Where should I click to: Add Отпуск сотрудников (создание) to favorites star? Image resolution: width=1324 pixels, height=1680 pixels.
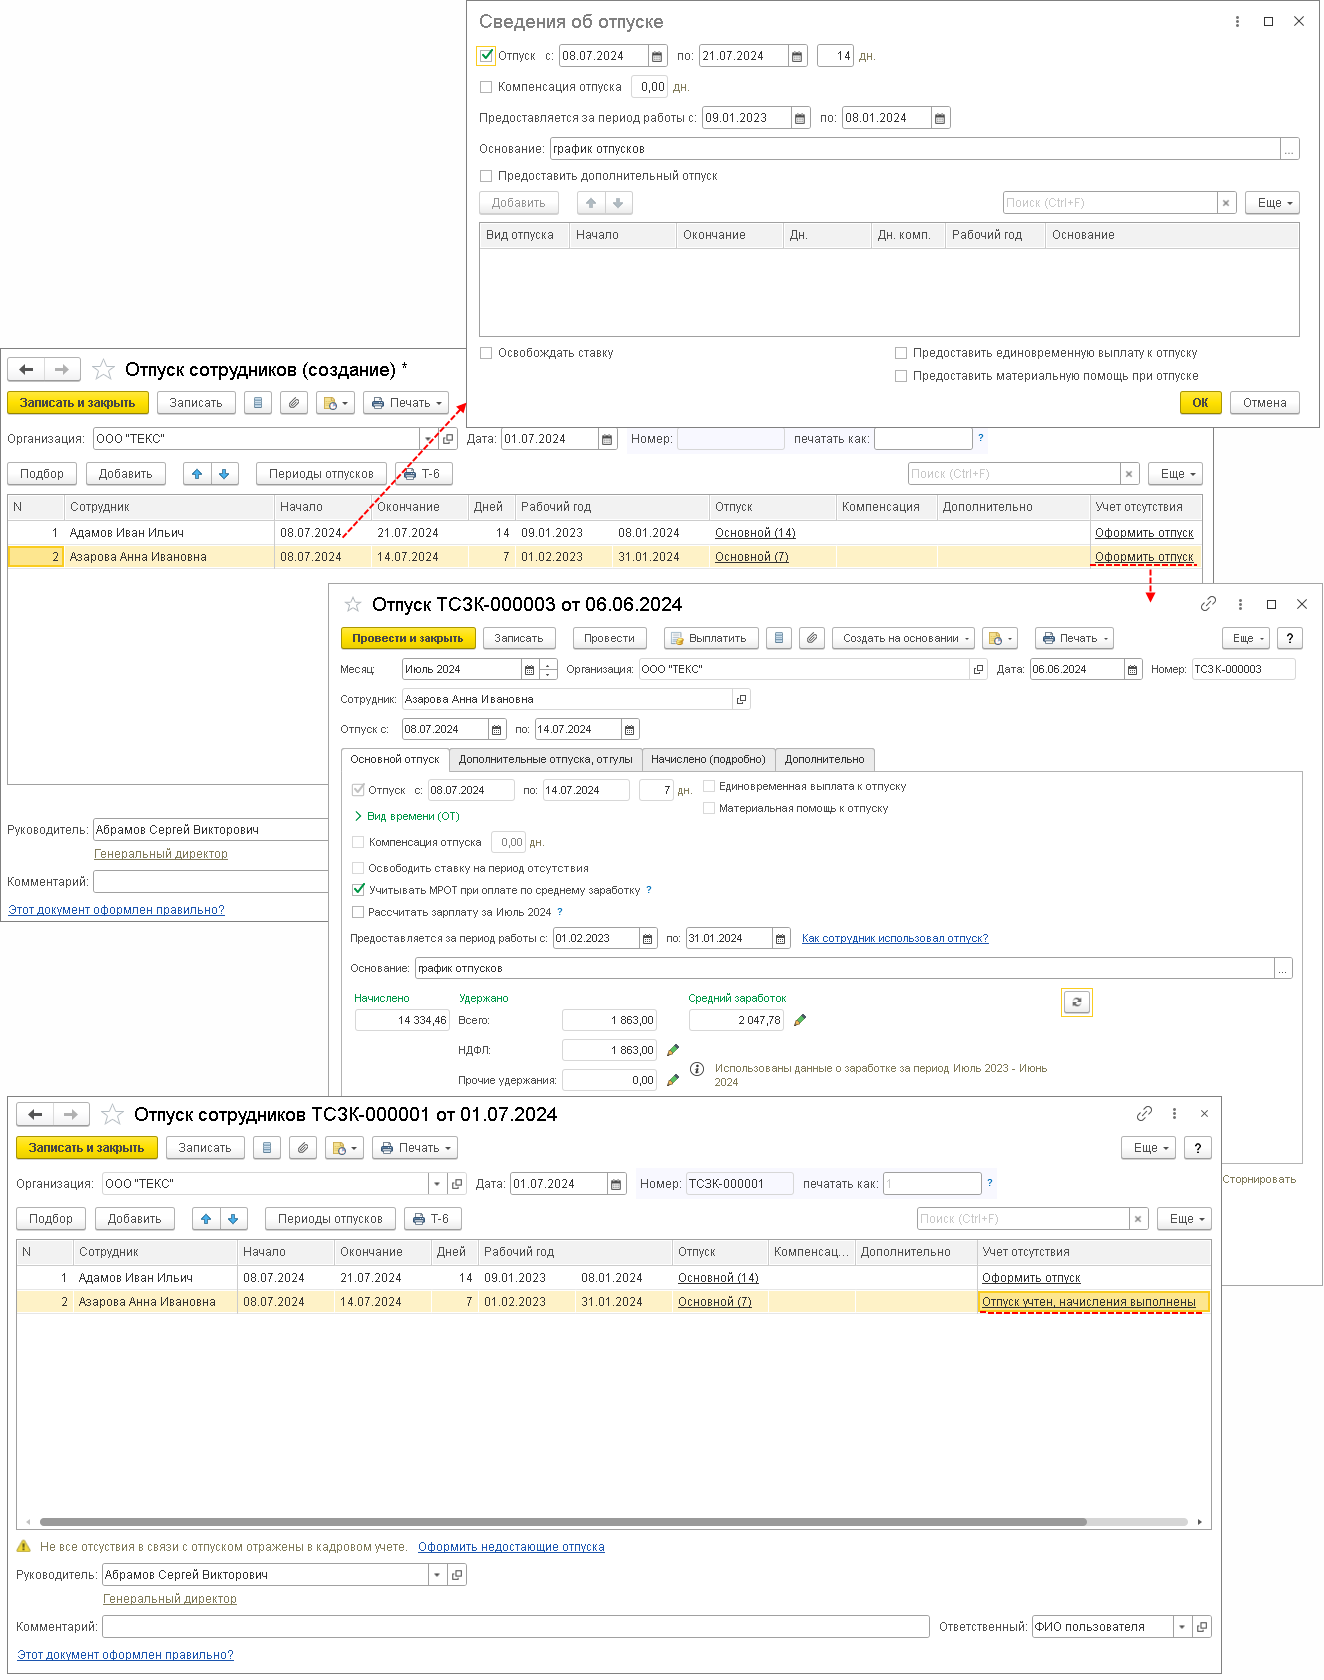click(103, 370)
